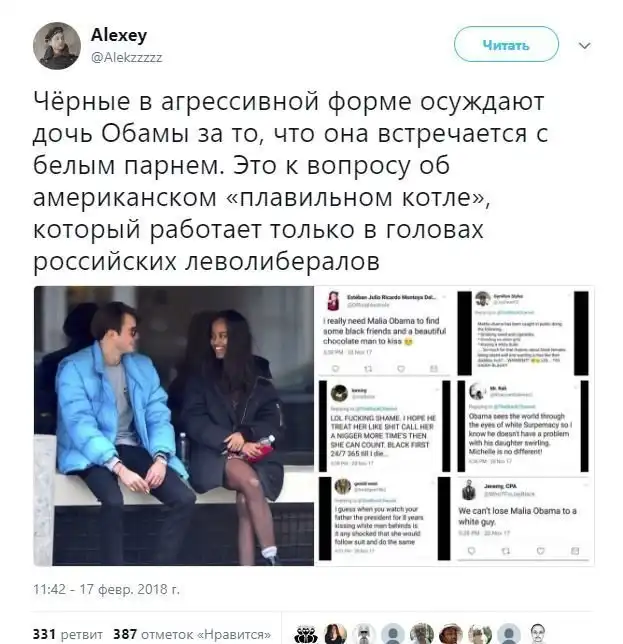623x644 pixels.
Task: Open the fourth default gray avatar
Action: click(393, 635)
